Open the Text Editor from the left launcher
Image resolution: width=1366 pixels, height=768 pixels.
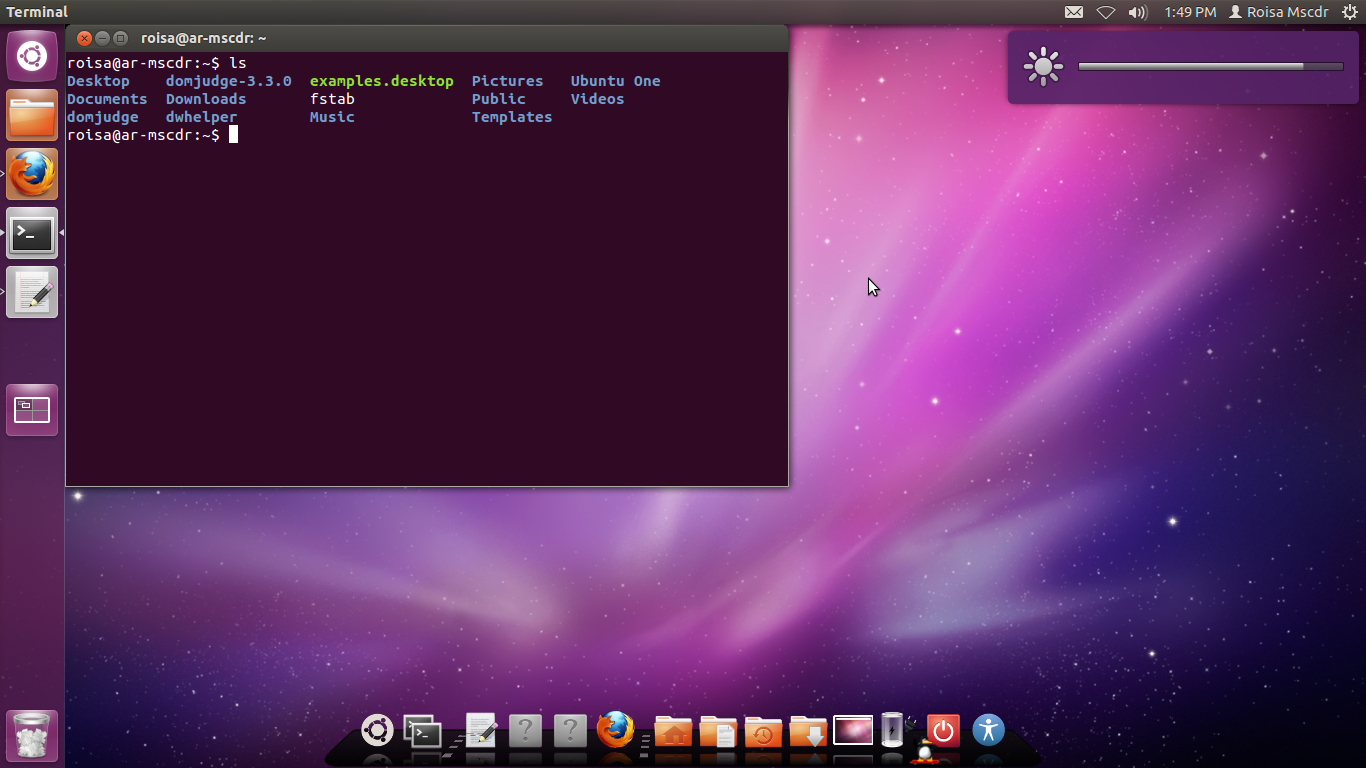coord(32,292)
